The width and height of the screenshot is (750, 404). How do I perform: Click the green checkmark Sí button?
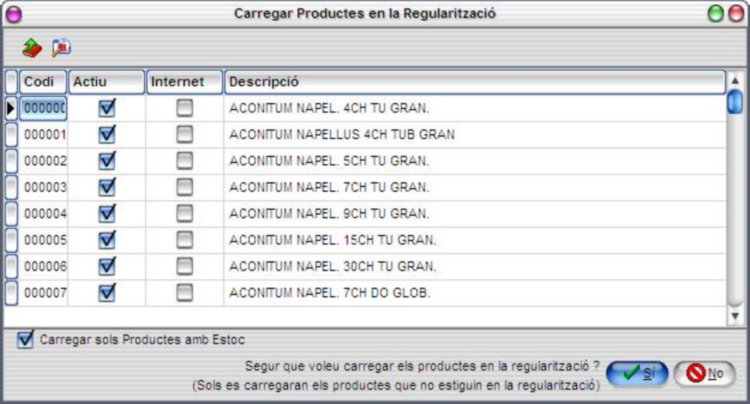[x=637, y=373]
